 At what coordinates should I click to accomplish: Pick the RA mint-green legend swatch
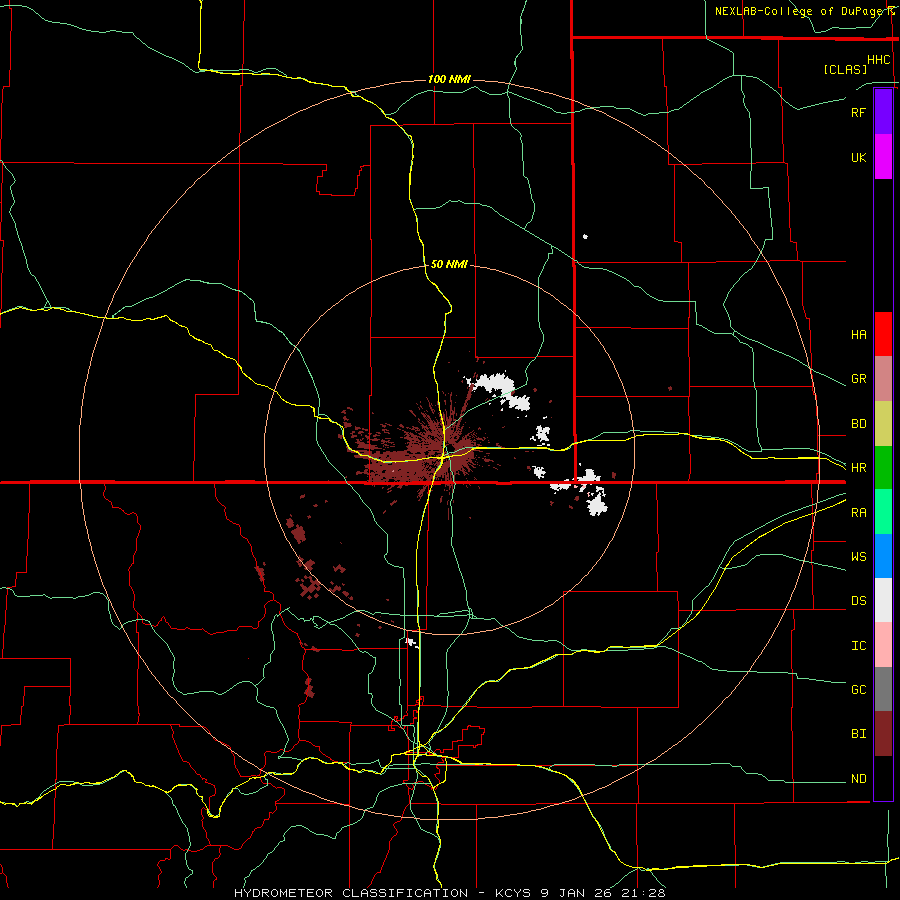click(883, 512)
